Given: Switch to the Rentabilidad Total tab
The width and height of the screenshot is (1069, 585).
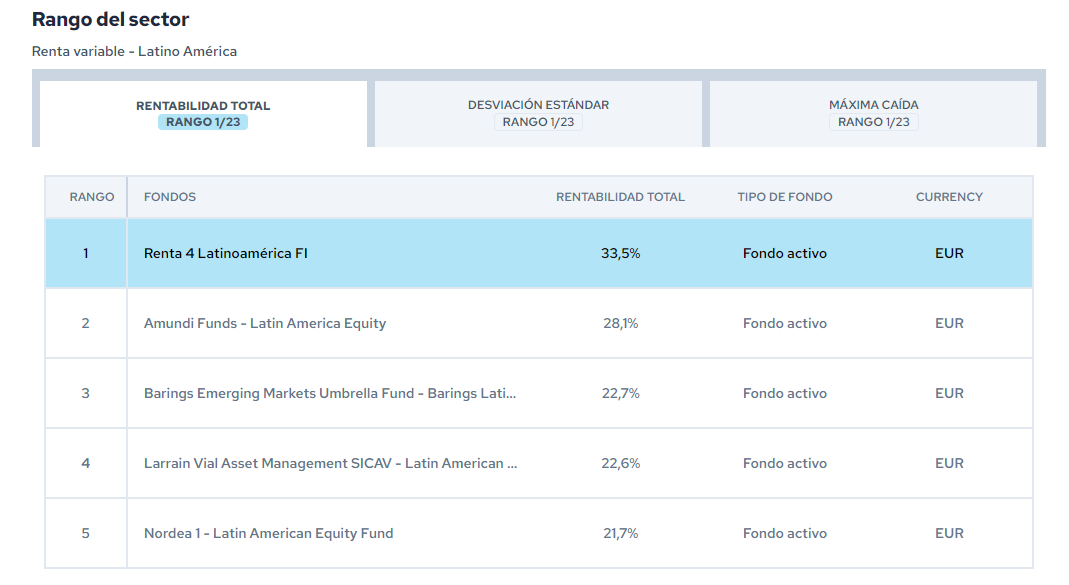Looking at the screenshot, I should coord(203,113).
